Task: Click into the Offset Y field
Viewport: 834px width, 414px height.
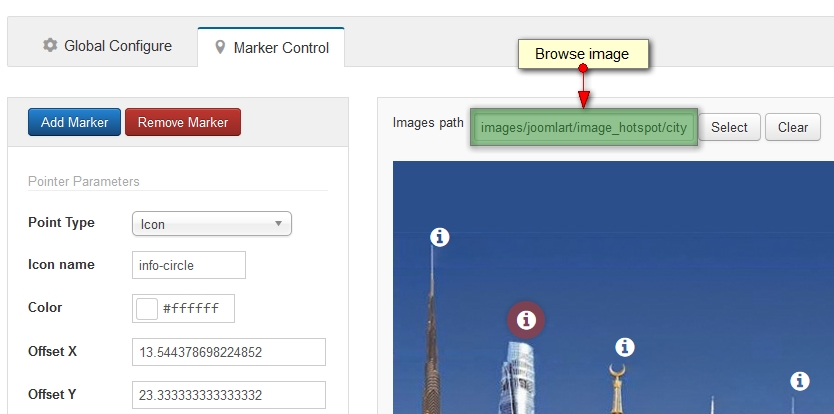Action: point(229,395)
